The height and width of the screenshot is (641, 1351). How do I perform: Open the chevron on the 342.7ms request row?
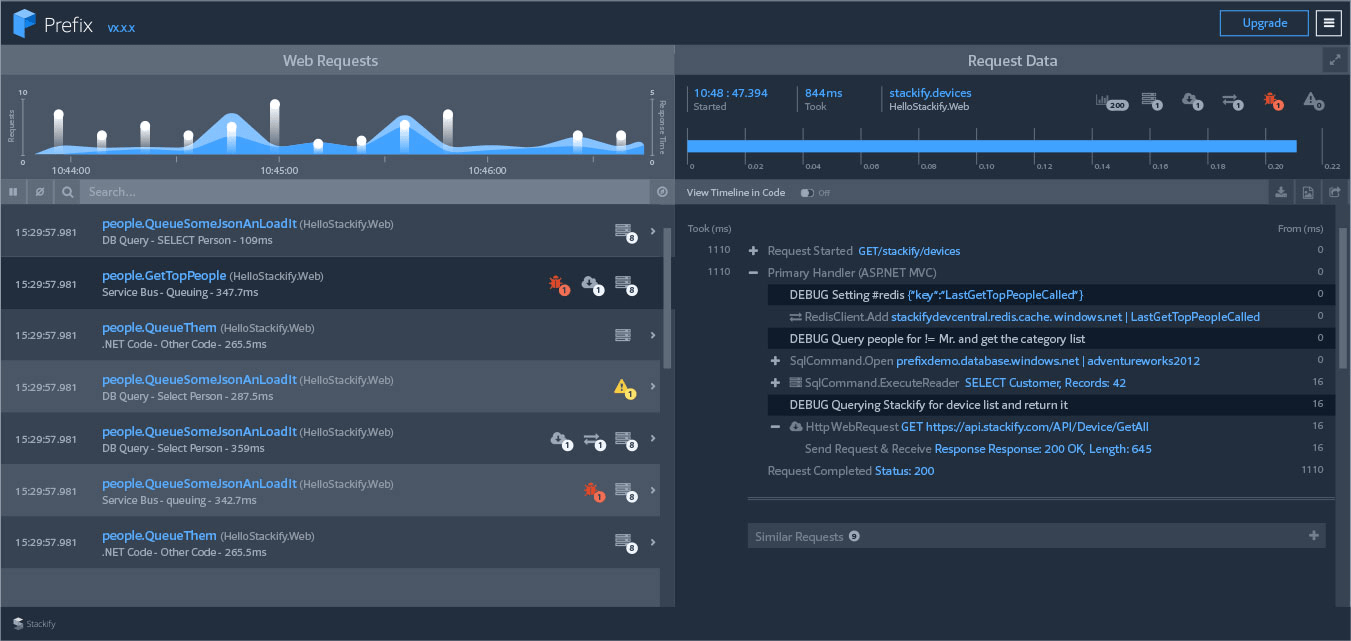653,490
